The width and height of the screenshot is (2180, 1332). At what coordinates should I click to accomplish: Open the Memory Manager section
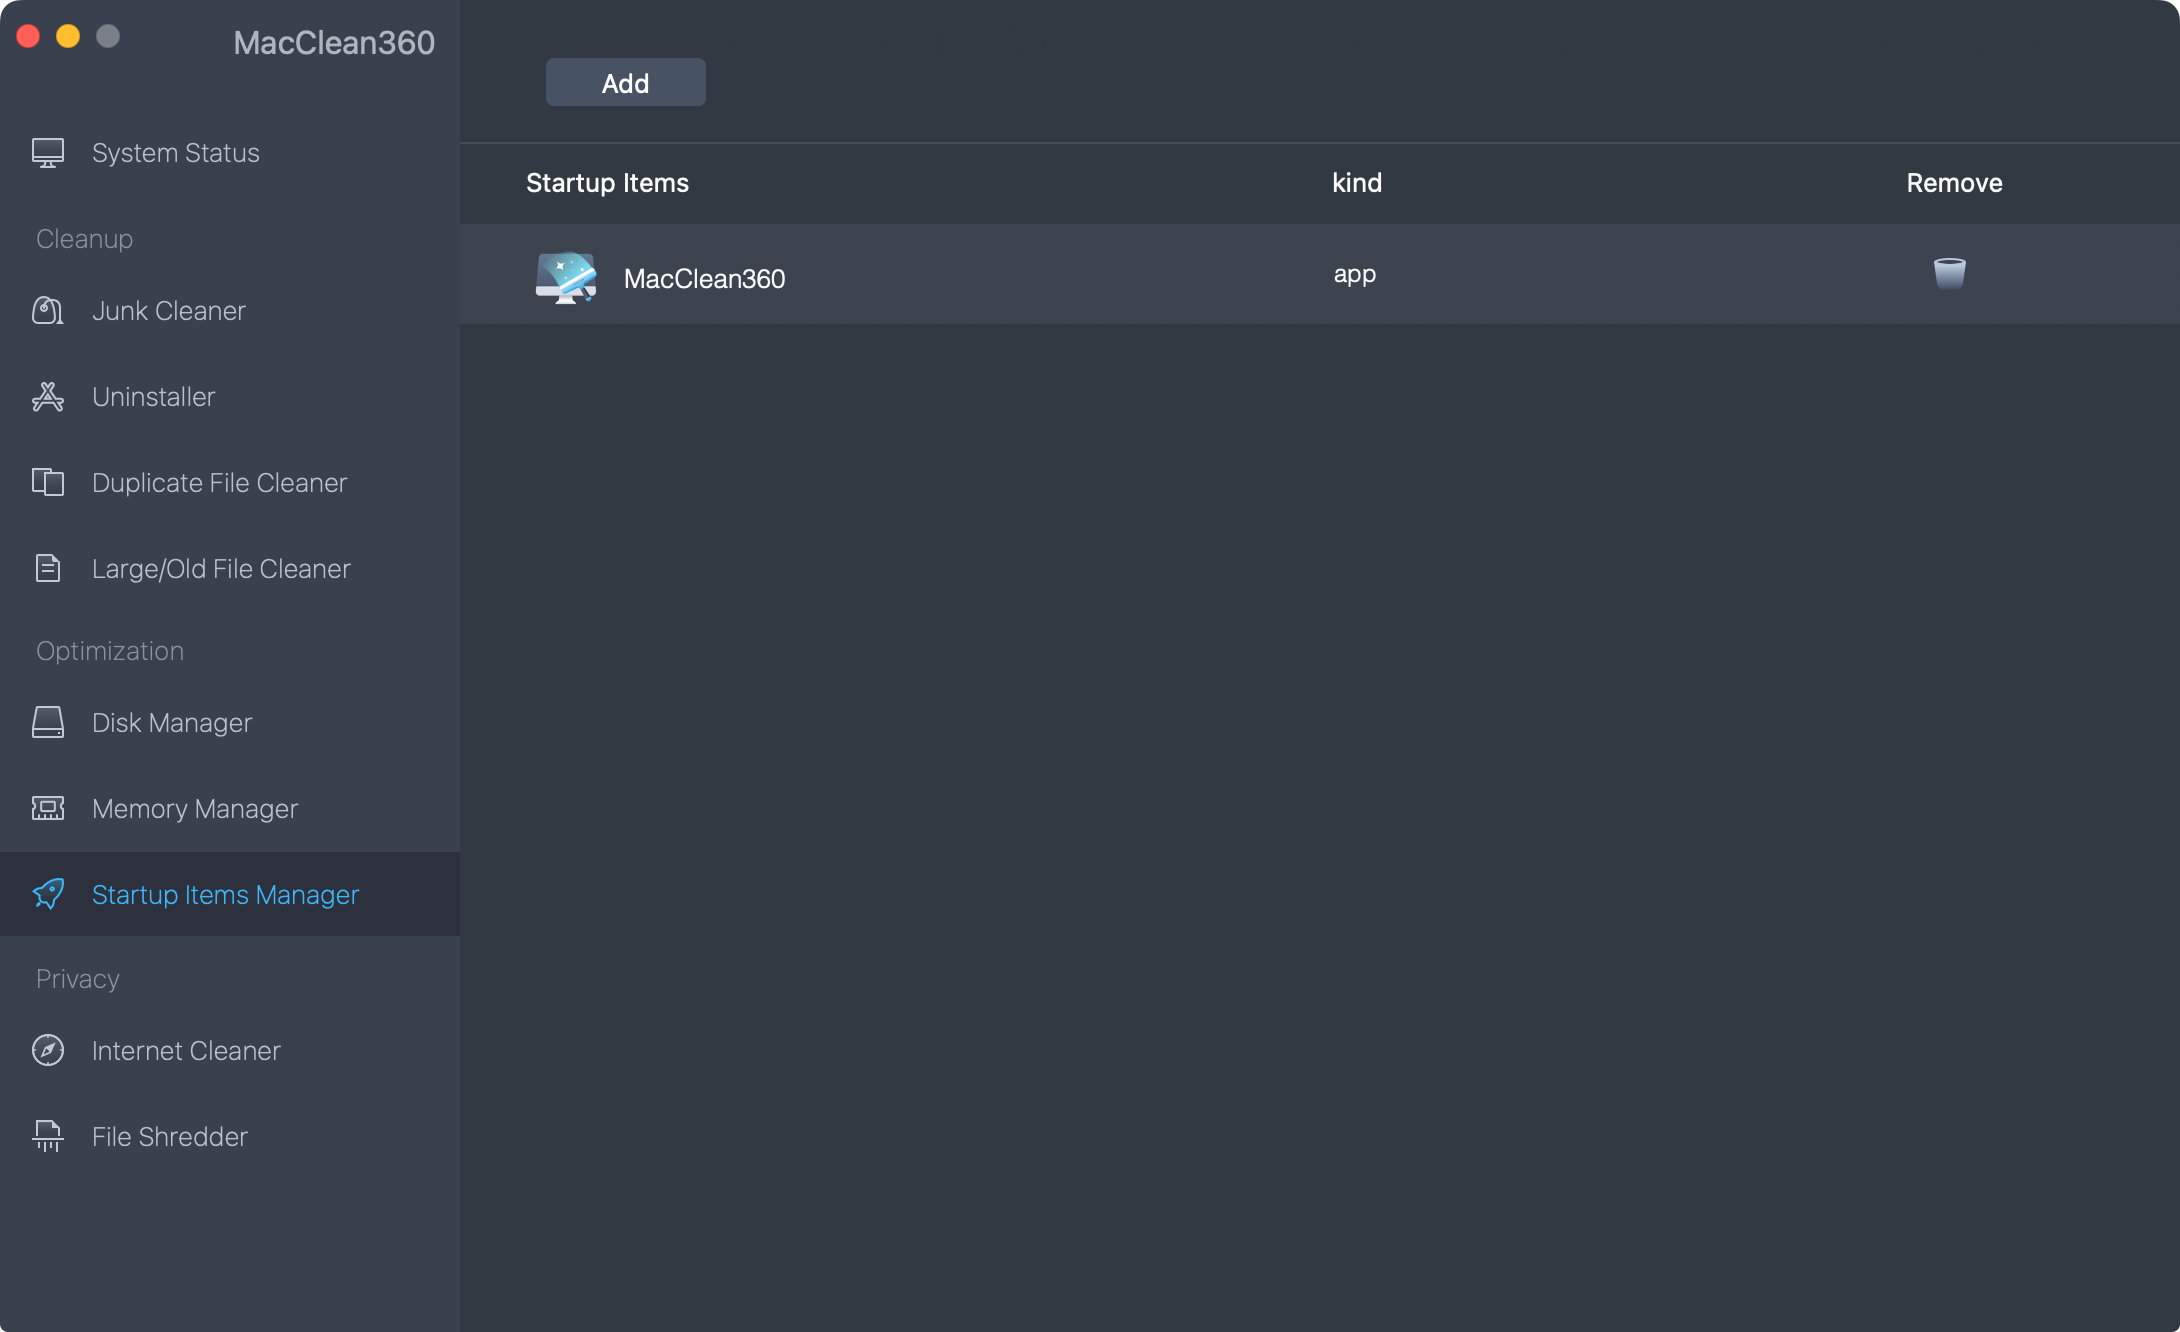(x=195, y=809)
